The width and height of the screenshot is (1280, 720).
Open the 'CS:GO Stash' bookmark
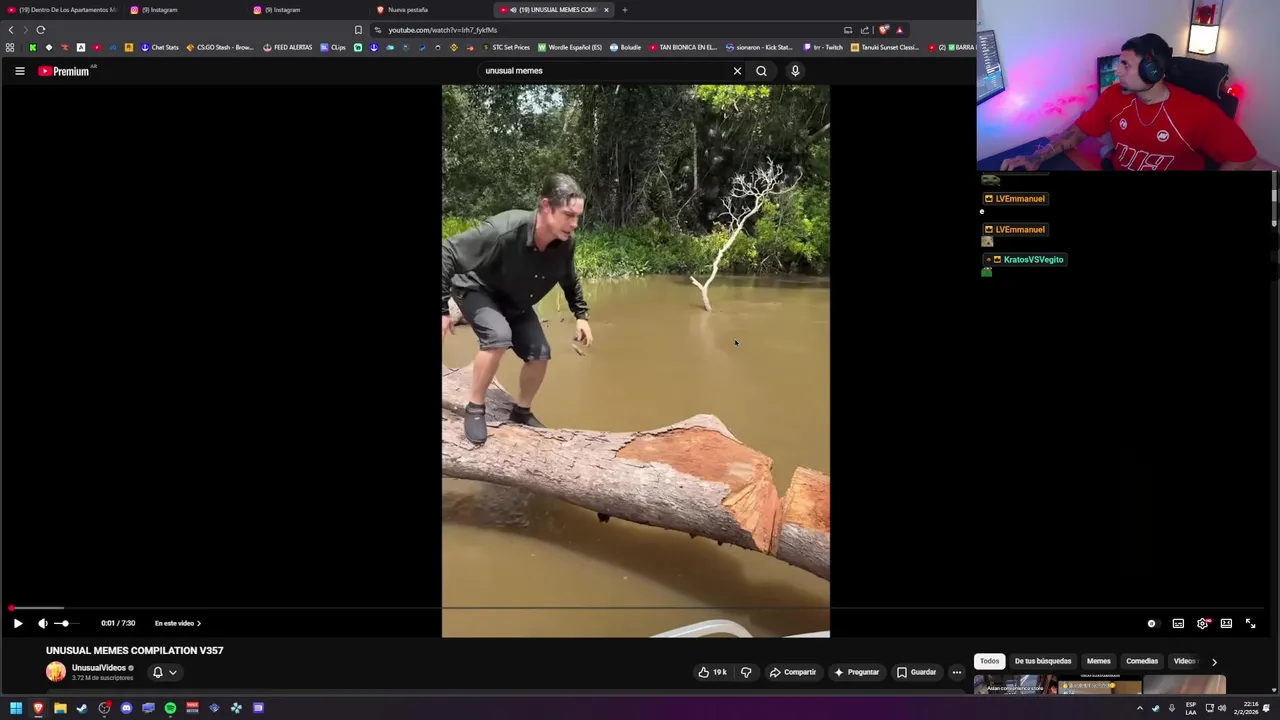pos(220,47)
